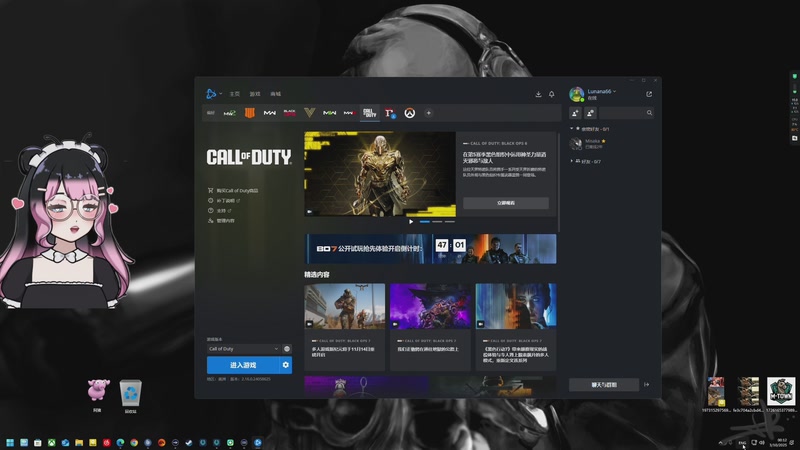800x450 pixels.
Task: Open the patch notes link
Action: point(224,201)
